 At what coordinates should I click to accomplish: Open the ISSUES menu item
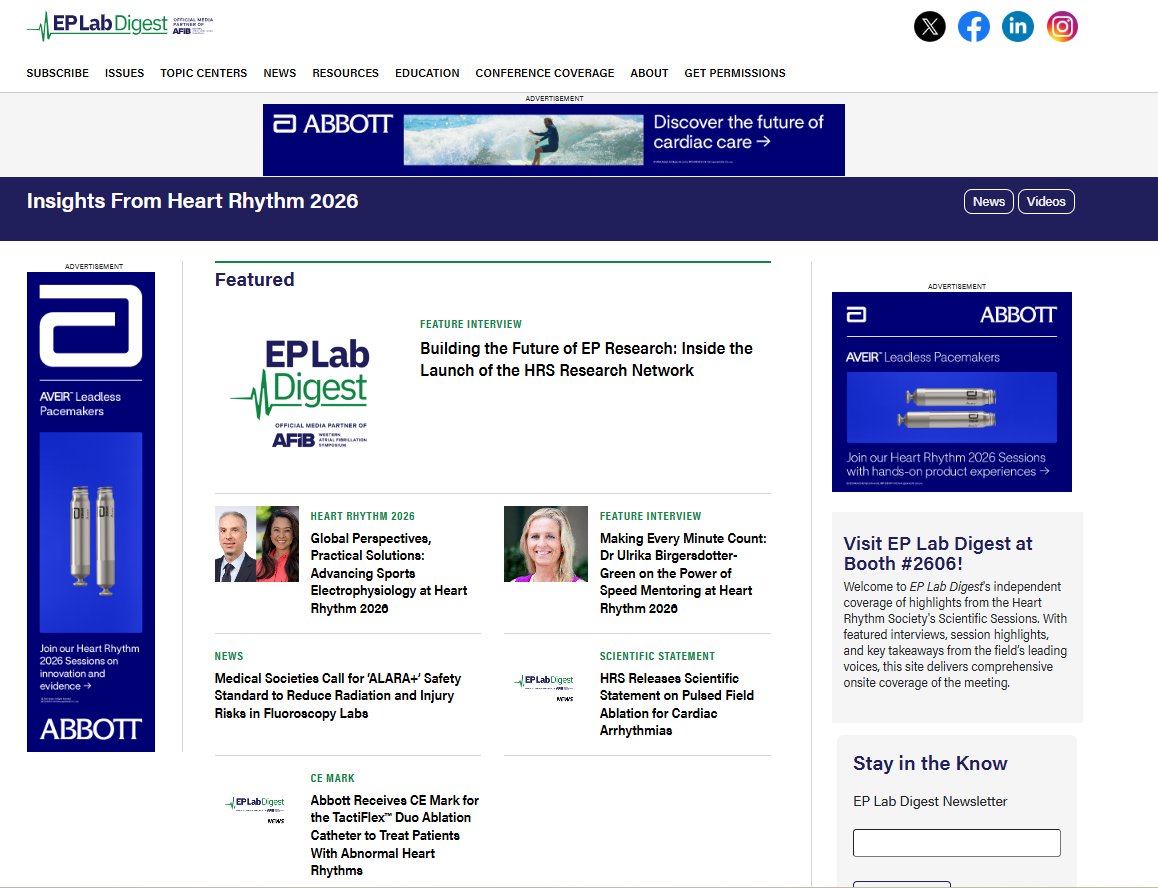click(x=124, y=73)
